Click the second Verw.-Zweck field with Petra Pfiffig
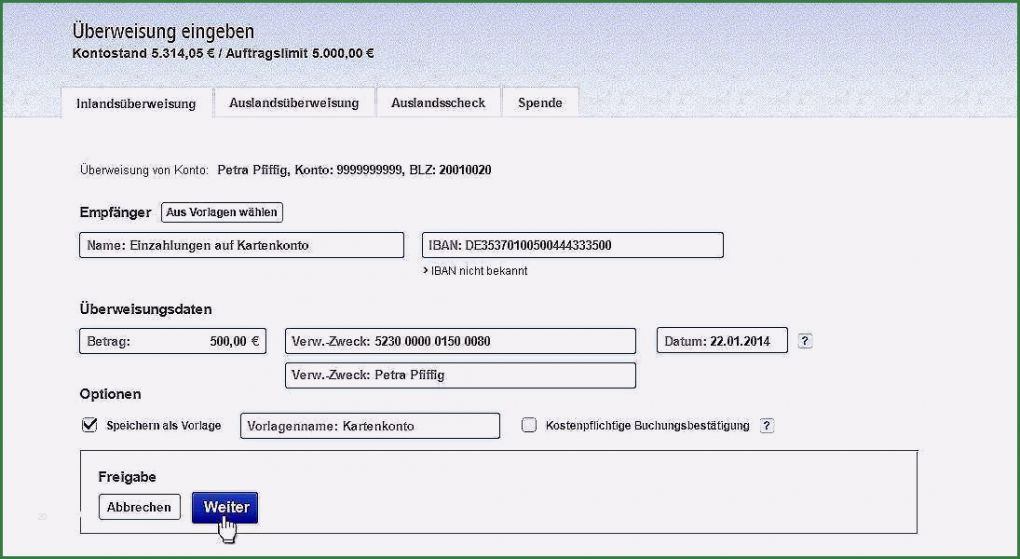The image size is (1020, 559). [x=460, y=375]
